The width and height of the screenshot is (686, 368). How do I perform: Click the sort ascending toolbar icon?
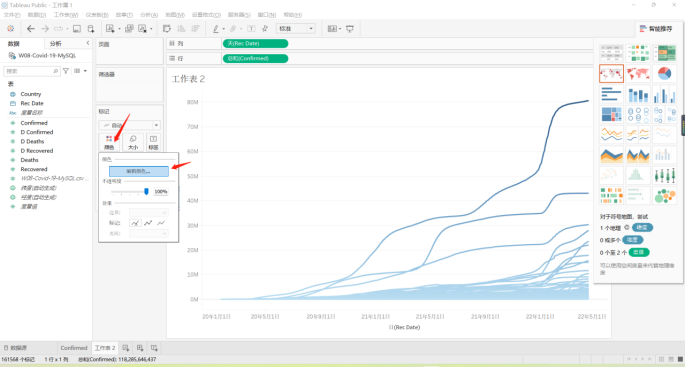tap(181, 29)
